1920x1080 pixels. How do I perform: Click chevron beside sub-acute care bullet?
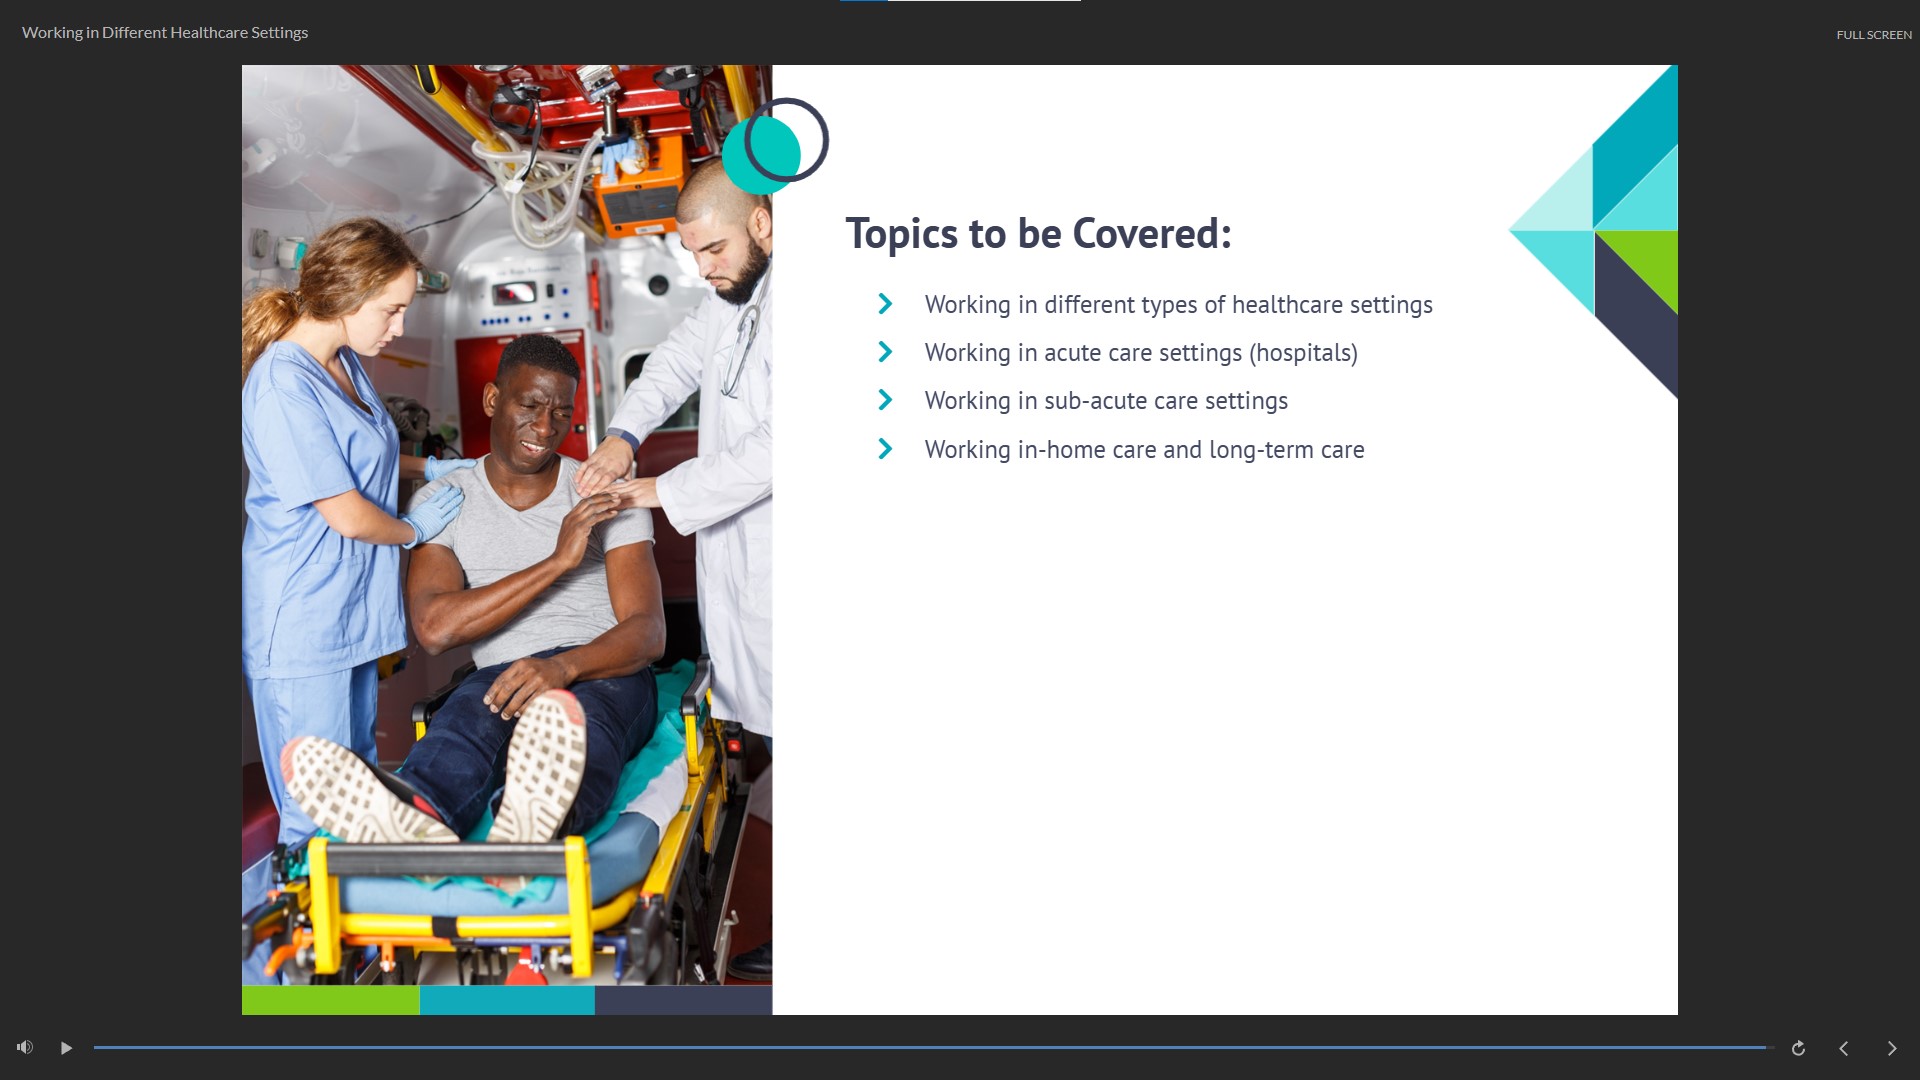pyautogui.click(x=885, y=400)
